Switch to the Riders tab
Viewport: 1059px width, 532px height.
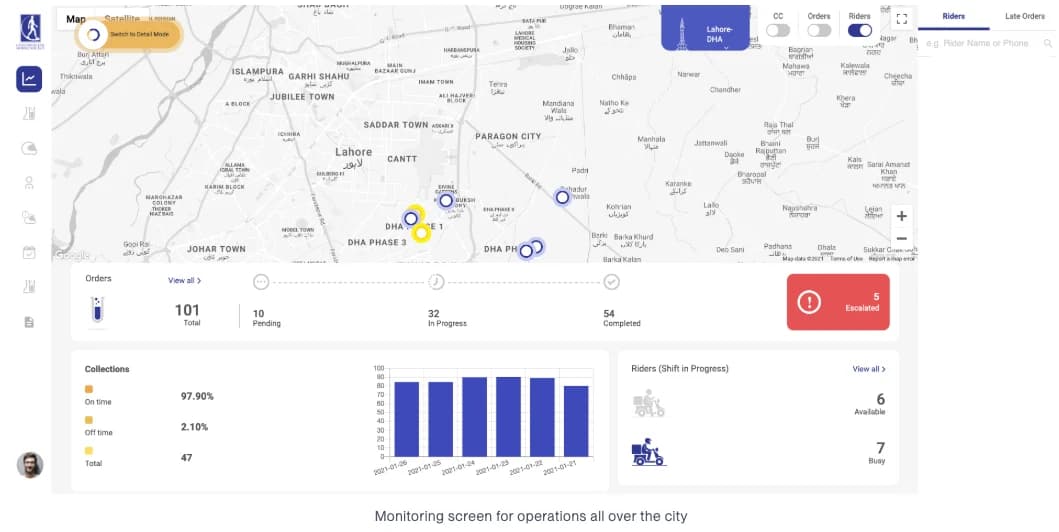pos(953,16)
